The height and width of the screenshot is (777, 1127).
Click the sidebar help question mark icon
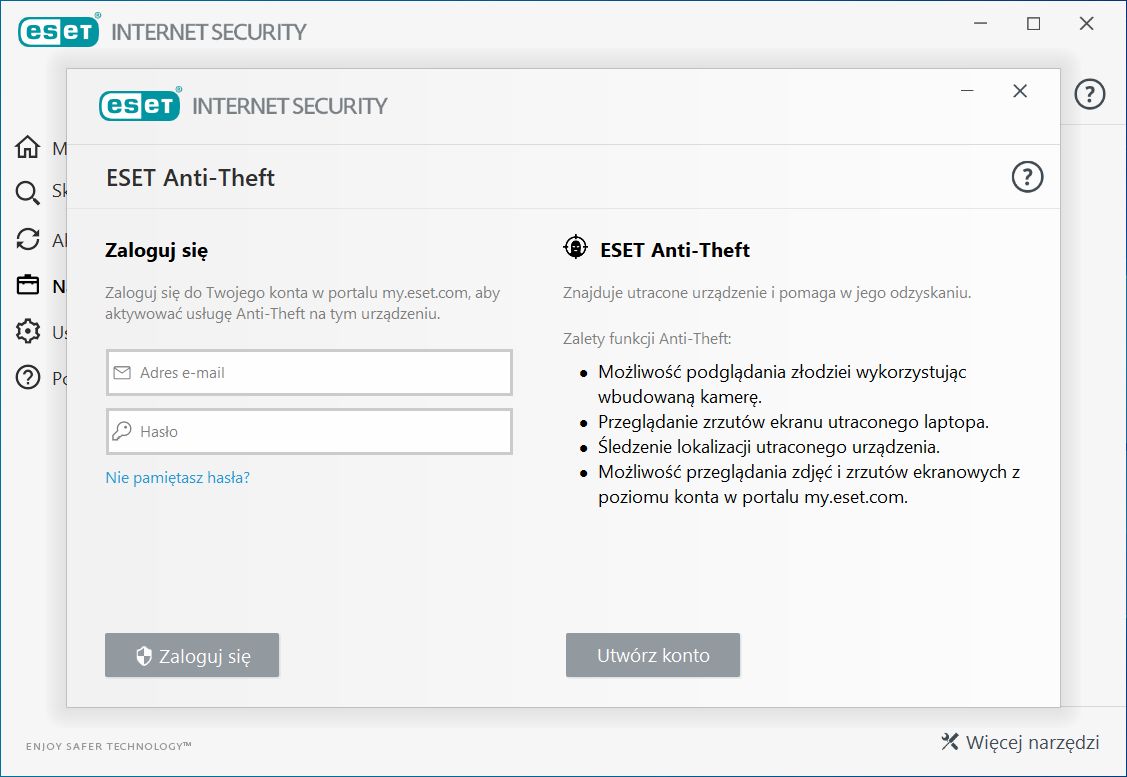coord(27,377)
